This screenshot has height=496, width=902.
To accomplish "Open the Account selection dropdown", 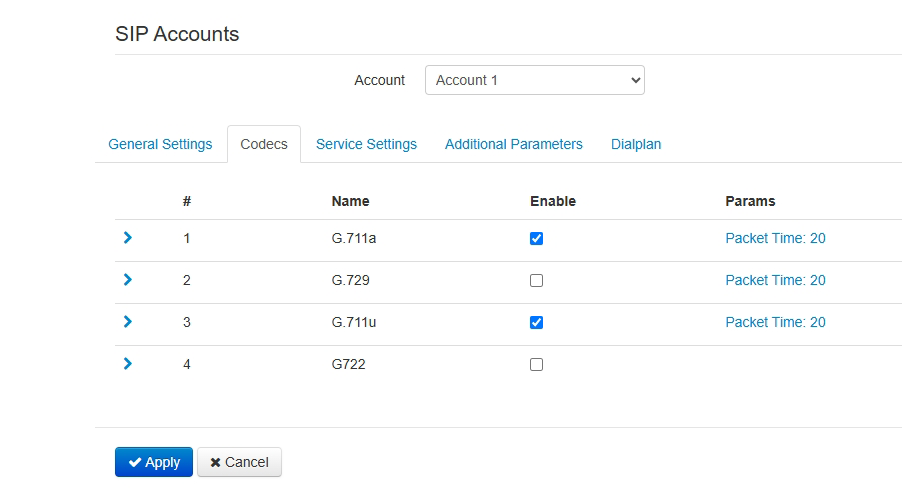I will pyautogui.click(x=534, y=80).
